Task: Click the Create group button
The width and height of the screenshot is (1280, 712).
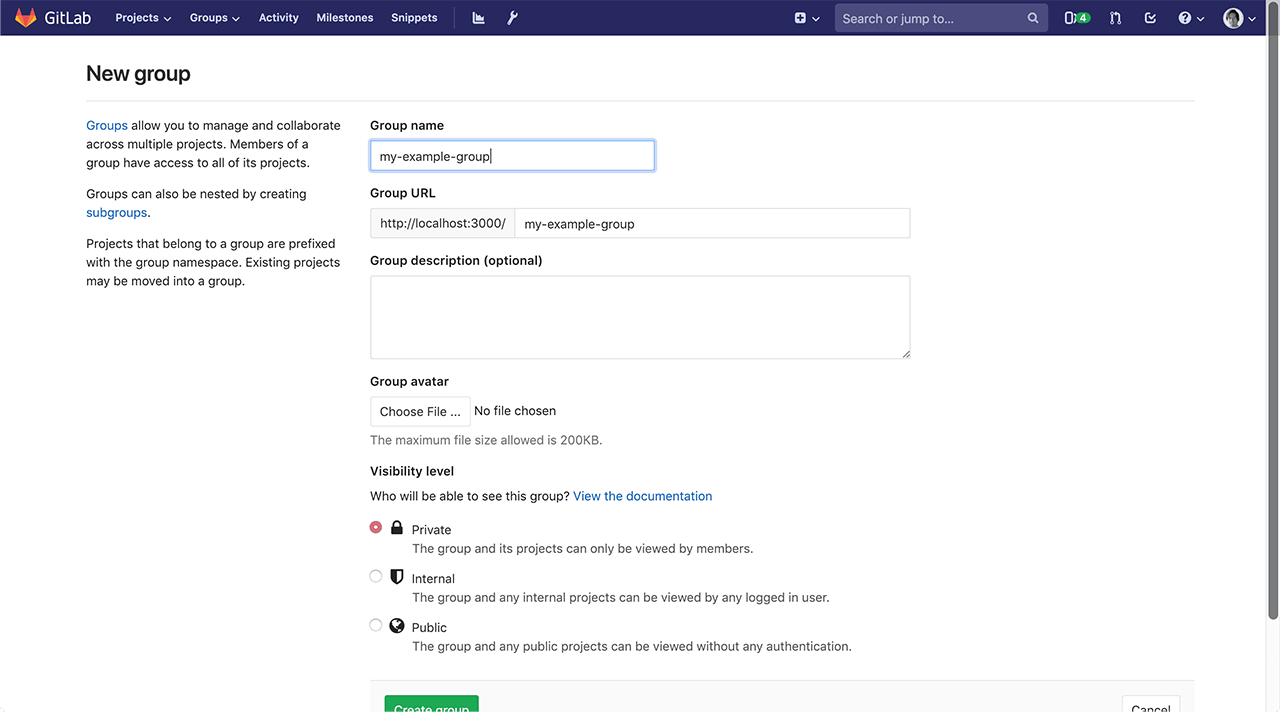Action: (431, 706)
